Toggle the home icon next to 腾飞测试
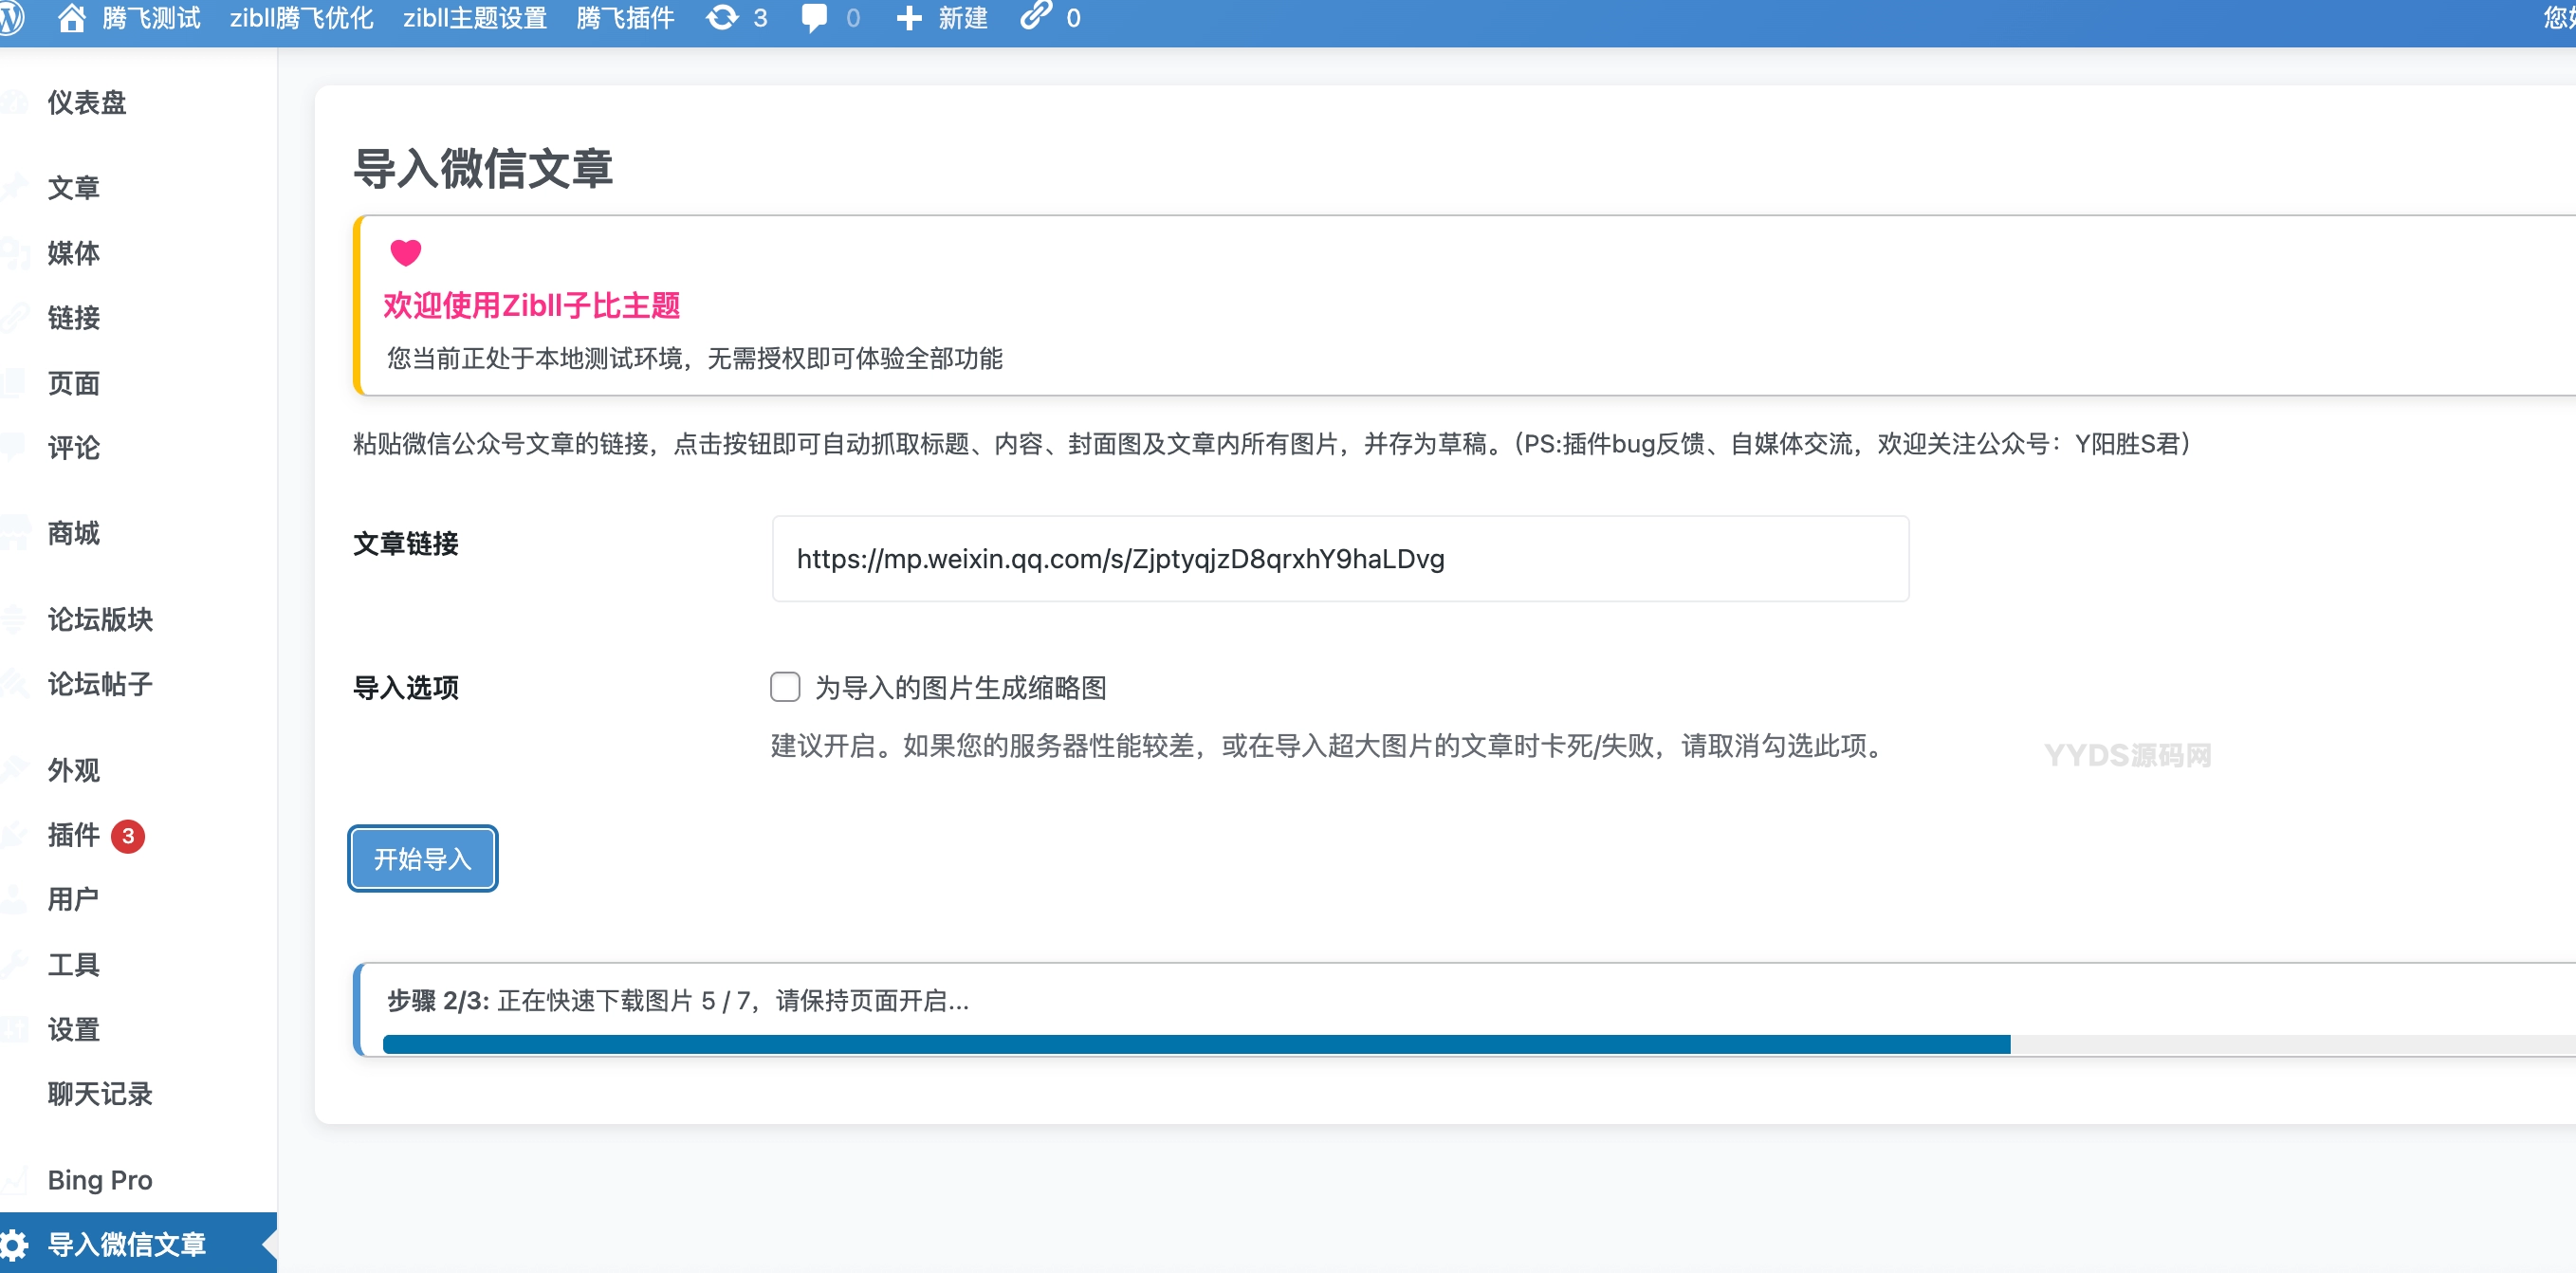The image size is (2576, 1273). tap(73, 18)
